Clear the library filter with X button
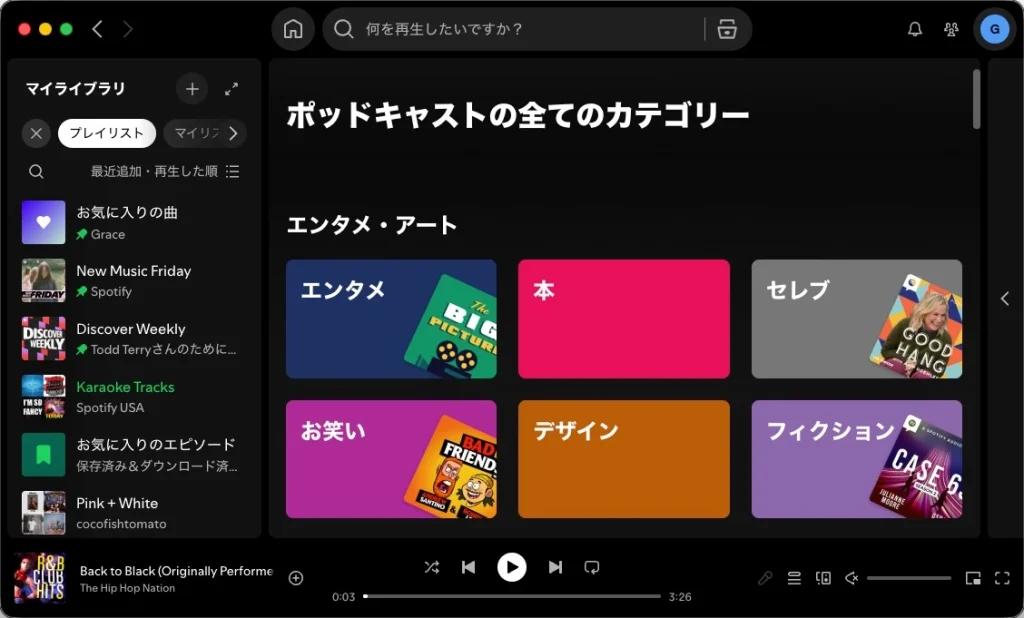 point(37,133)
